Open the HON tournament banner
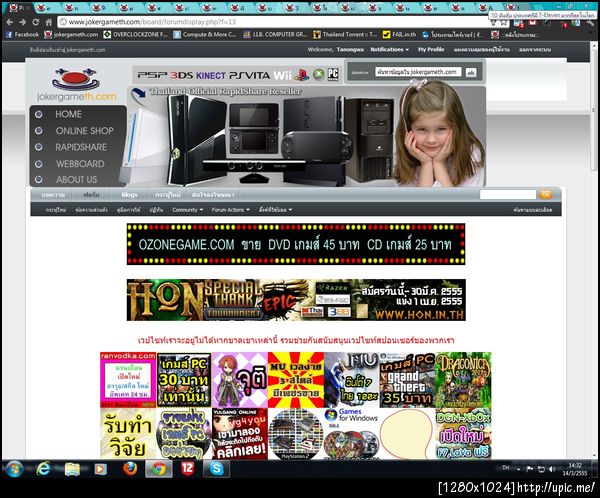This screenshot has height=498, width=600. [296, 300]
